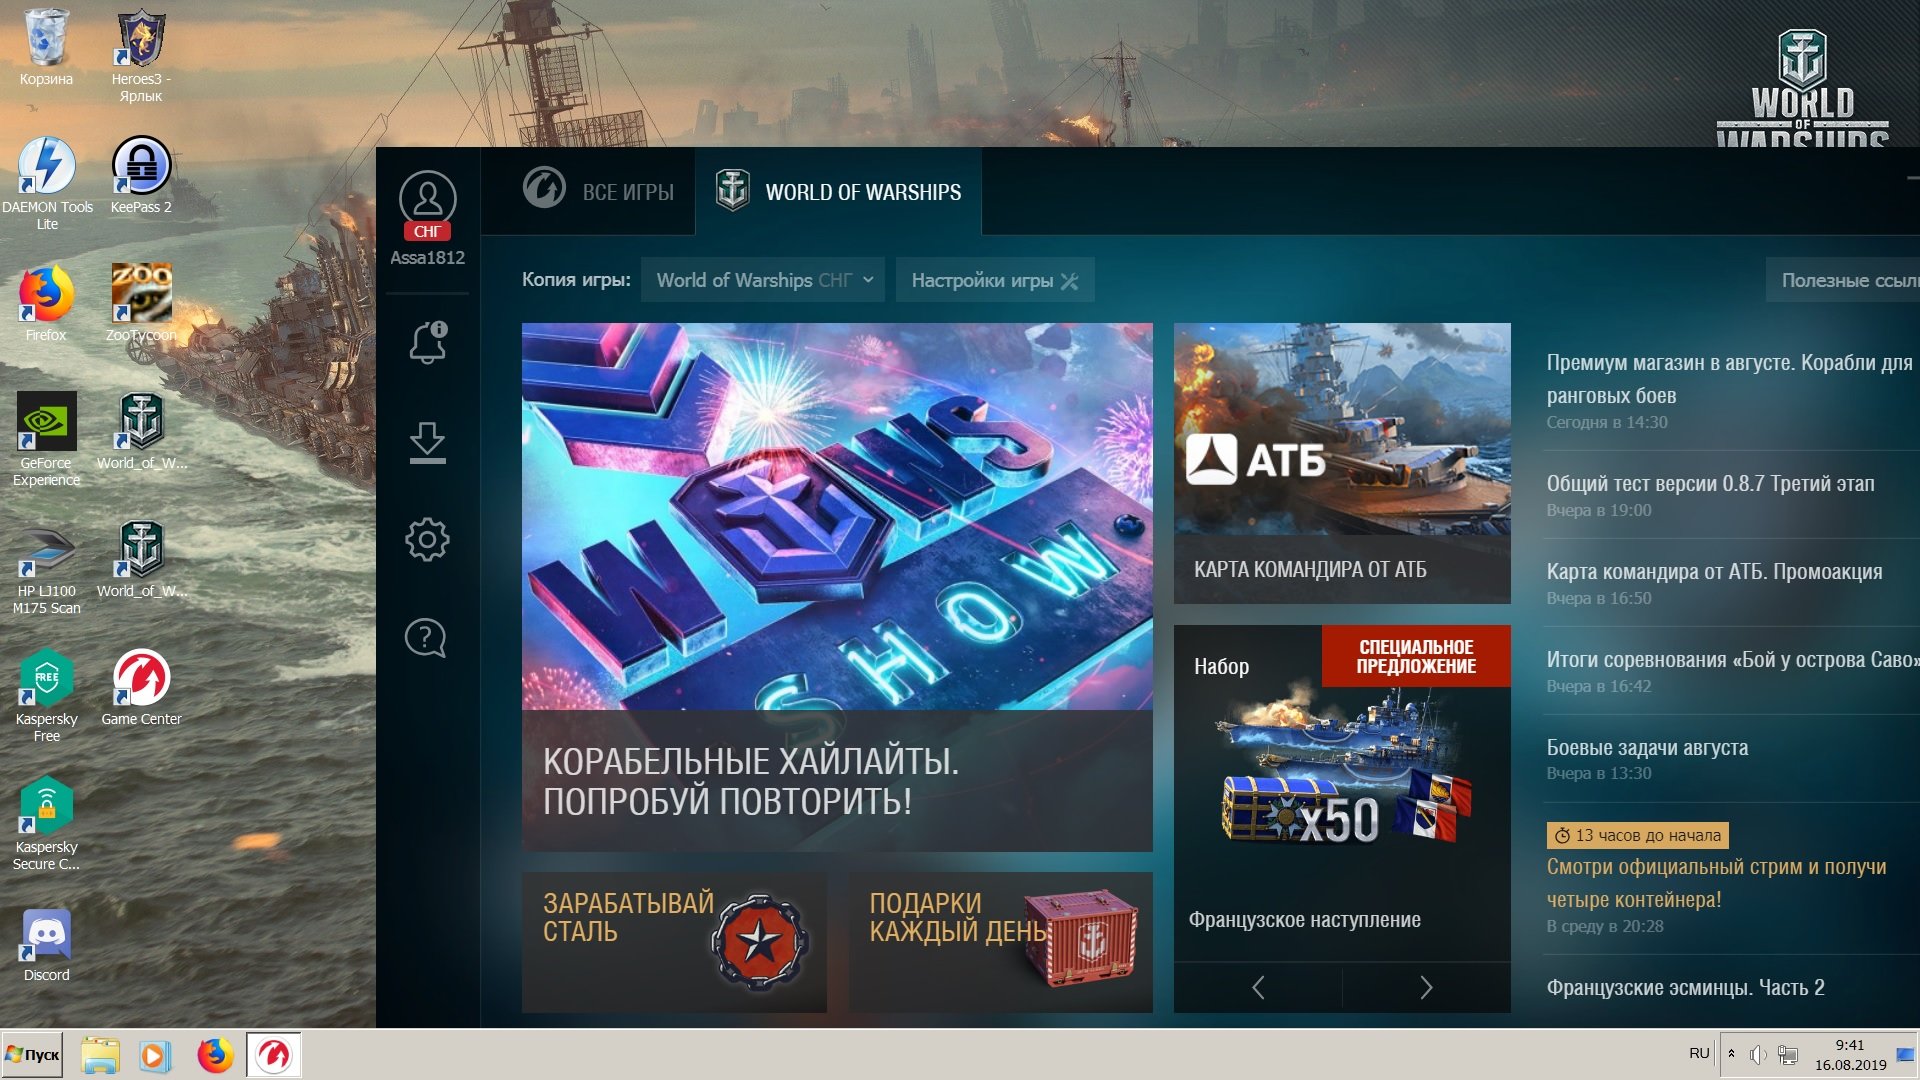Open the Французское наступление special offer card
The width and height of the screenshot is (1920, 1080).
tap(1342, 792)
